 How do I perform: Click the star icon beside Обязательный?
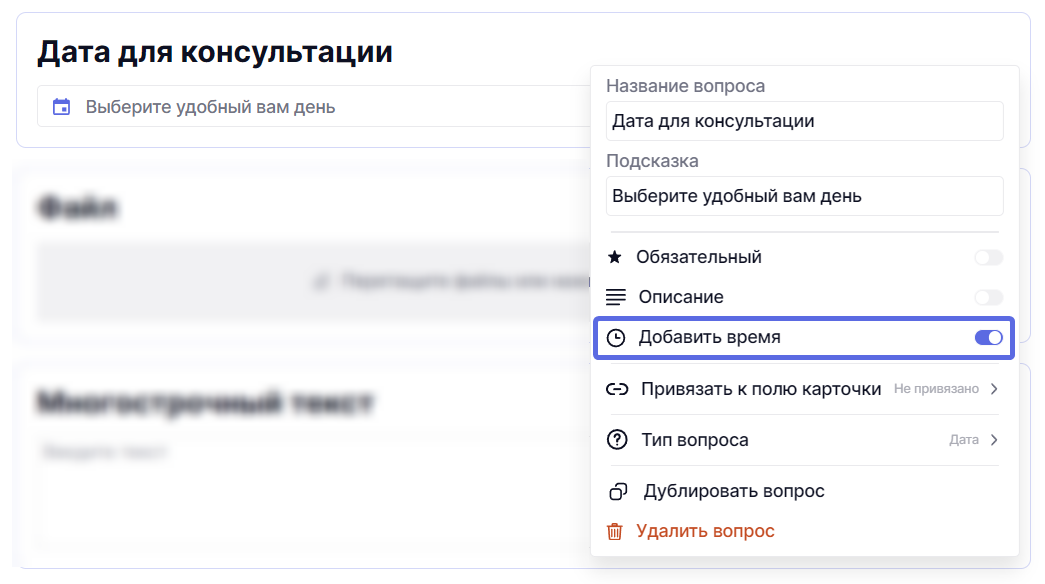click(x=615, y=257)
